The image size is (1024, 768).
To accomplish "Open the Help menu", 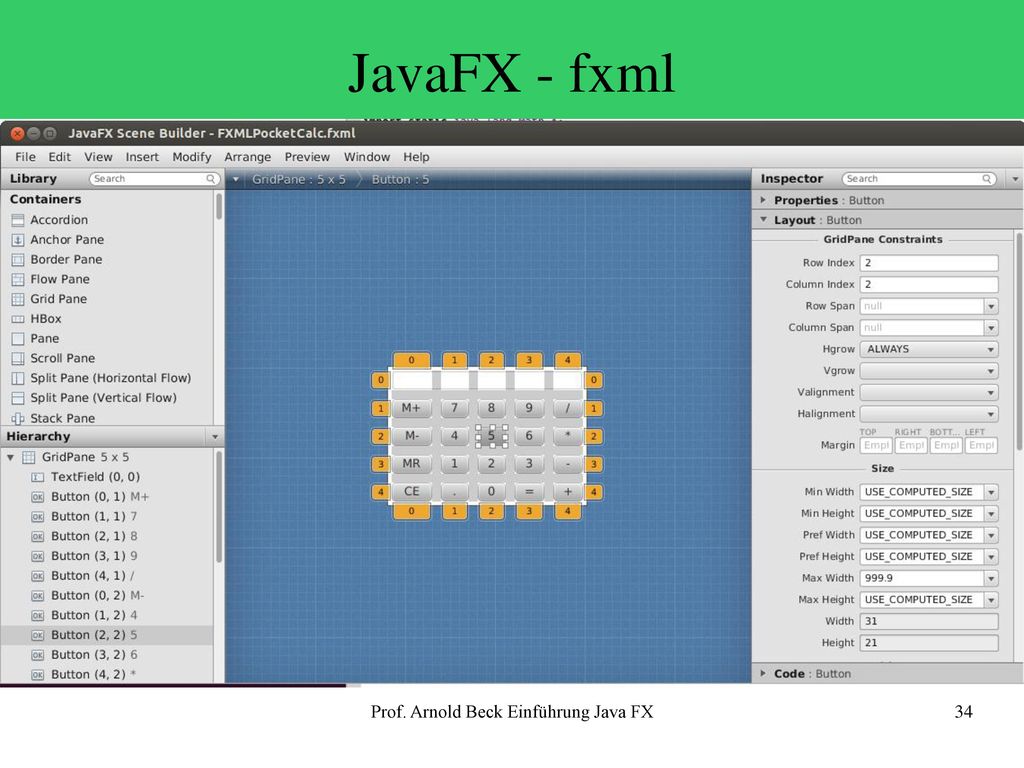I will click(416, 157).
